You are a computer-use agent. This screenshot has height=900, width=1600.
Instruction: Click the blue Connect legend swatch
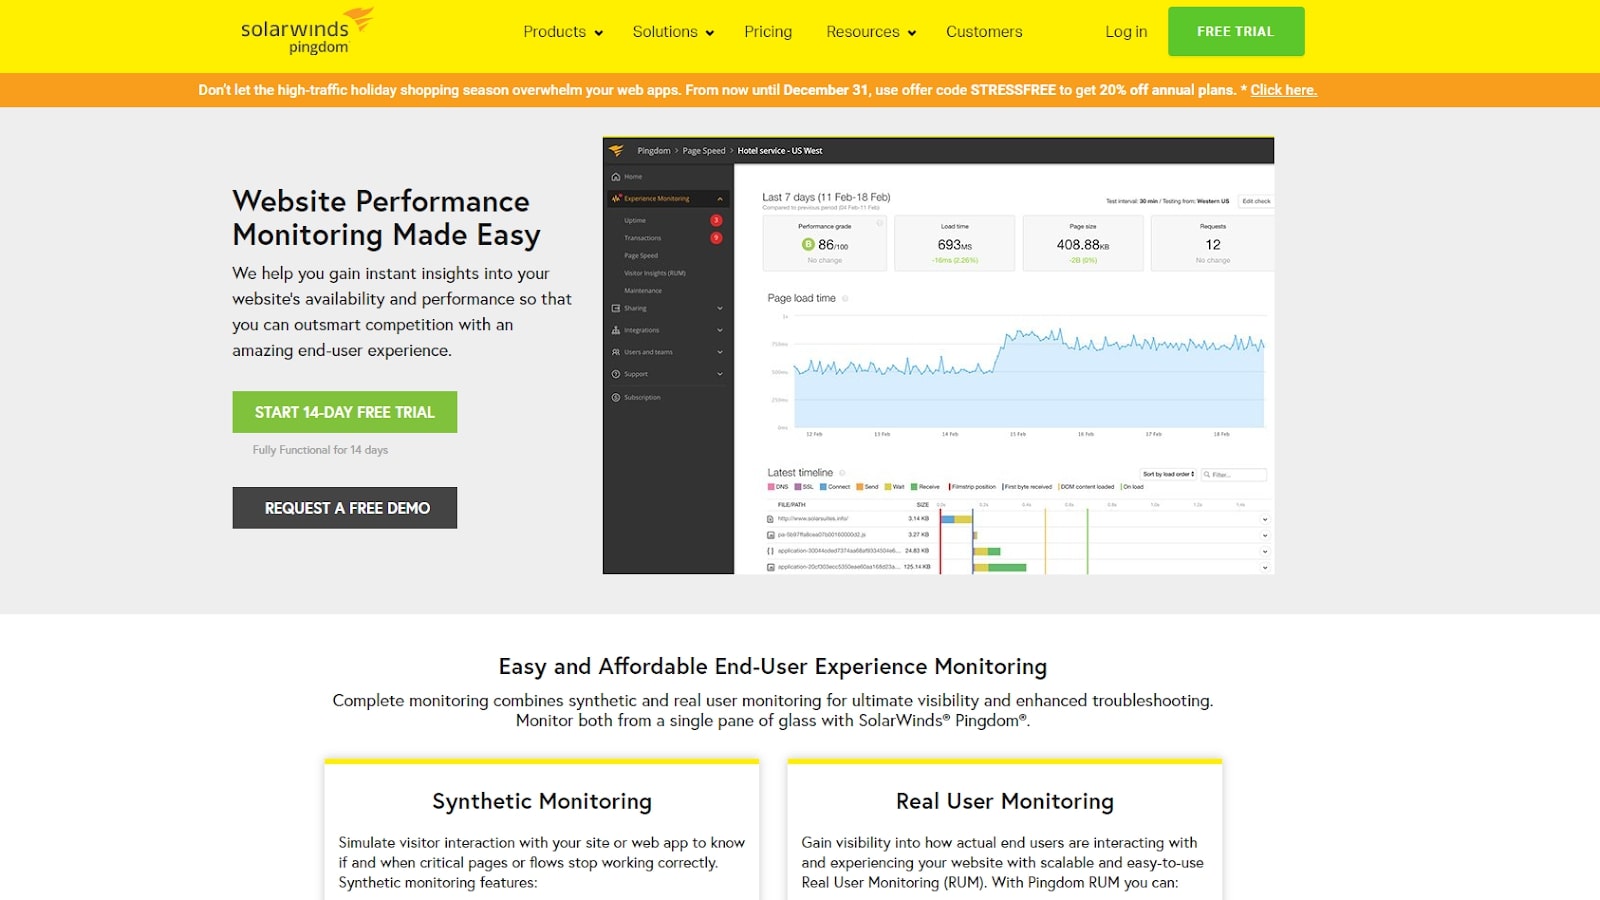(823, 487)
